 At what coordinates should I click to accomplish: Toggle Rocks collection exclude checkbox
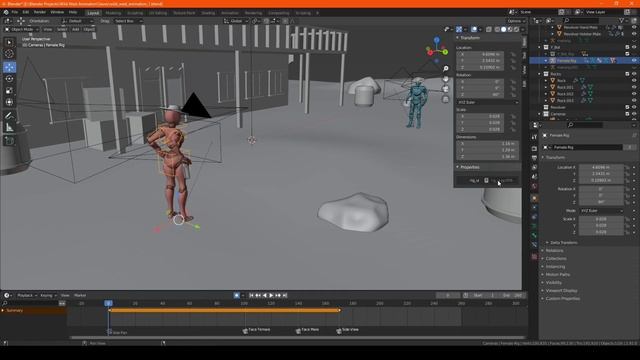point(627,74)
